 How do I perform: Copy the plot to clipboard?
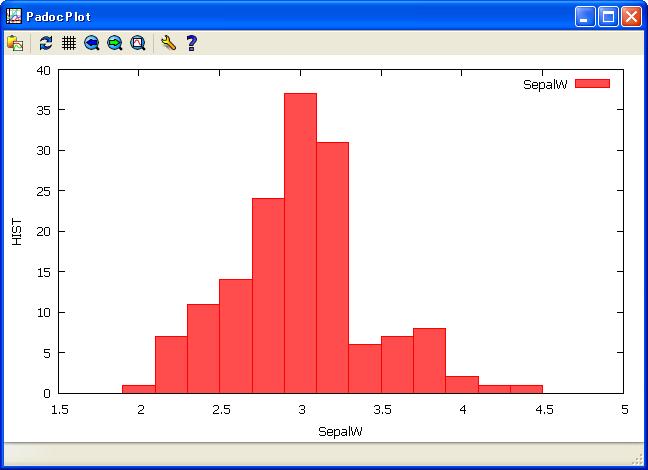coord(15,43)
